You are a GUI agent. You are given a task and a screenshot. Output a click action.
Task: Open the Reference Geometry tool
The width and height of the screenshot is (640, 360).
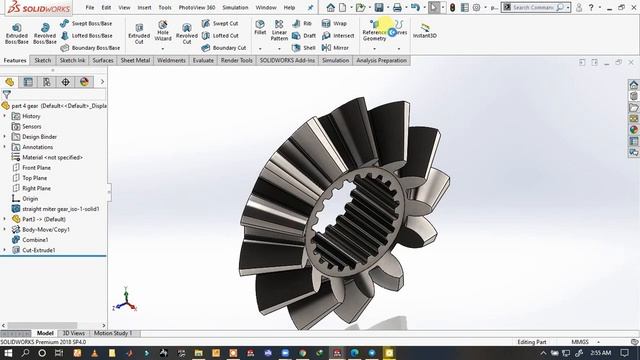pyautogui.click(x=374, y=31)
